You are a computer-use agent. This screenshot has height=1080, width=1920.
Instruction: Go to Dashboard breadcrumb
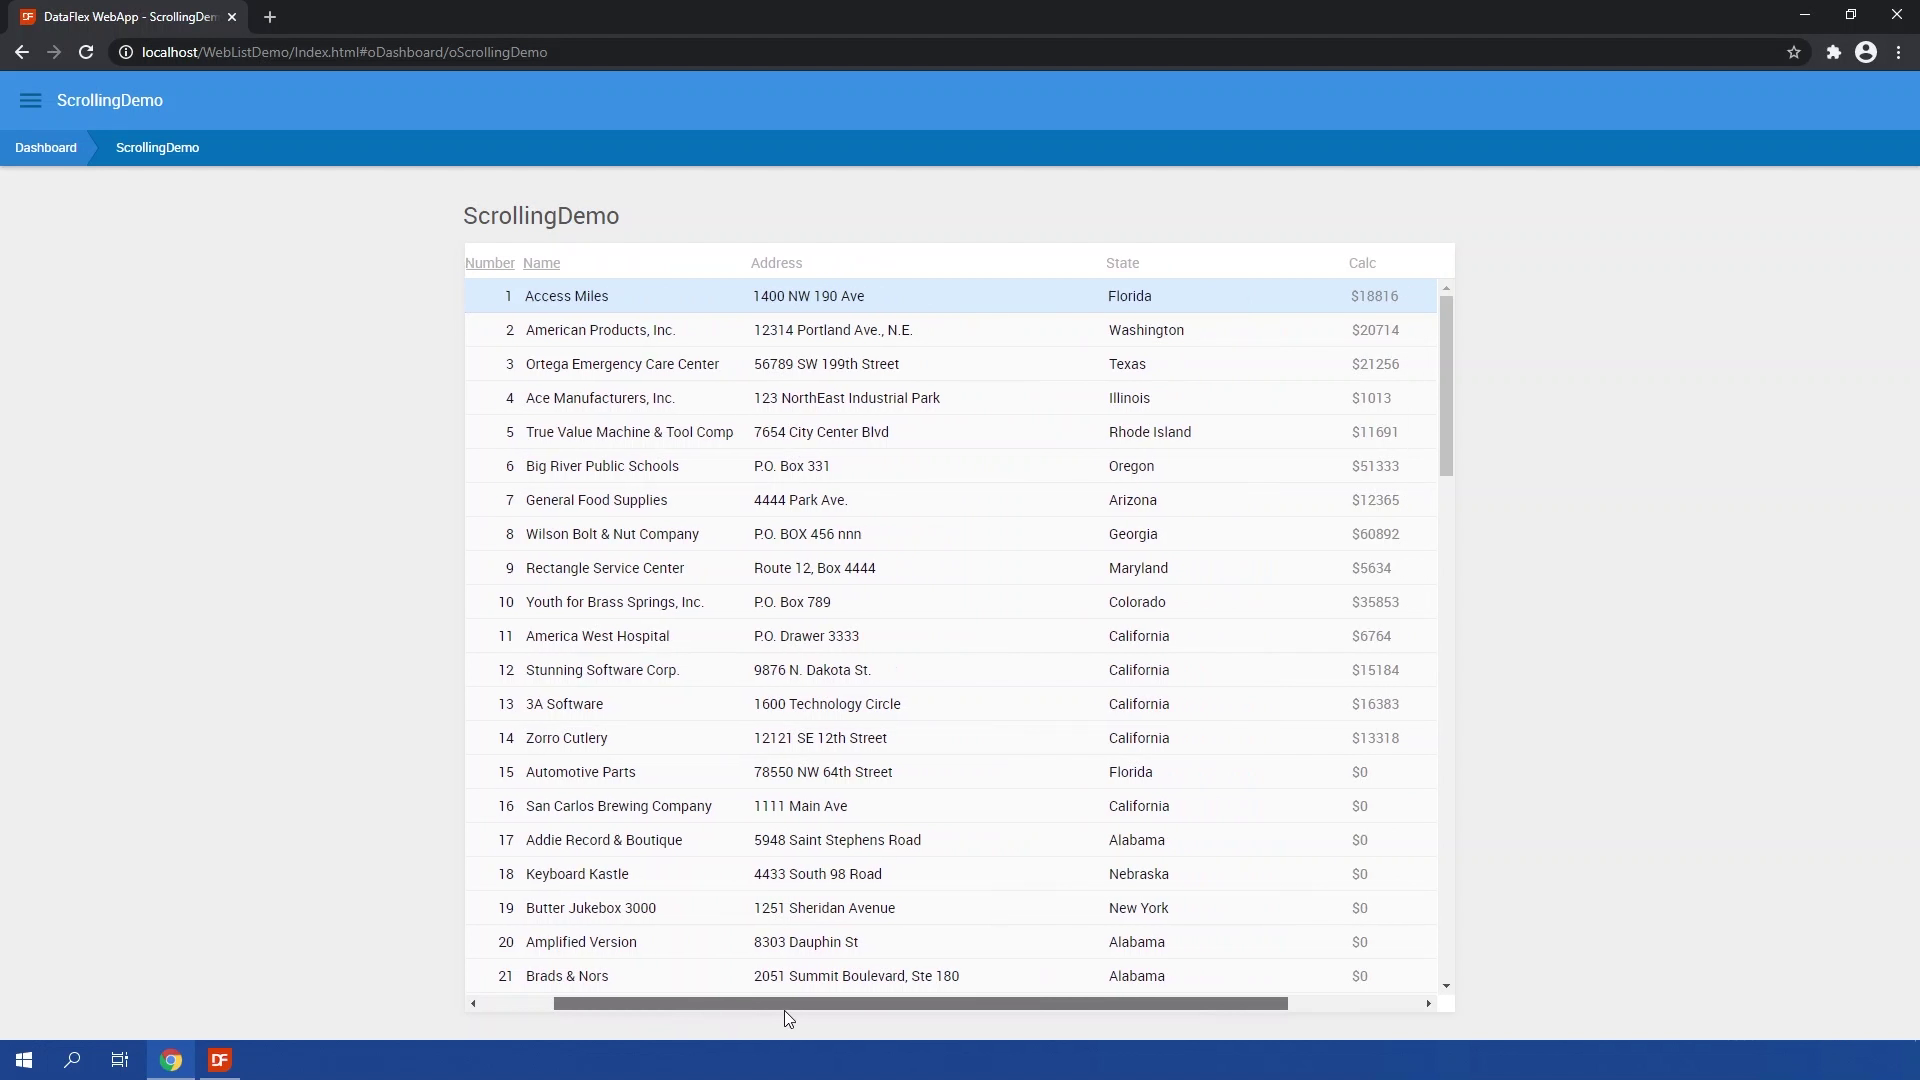point(46,147)
